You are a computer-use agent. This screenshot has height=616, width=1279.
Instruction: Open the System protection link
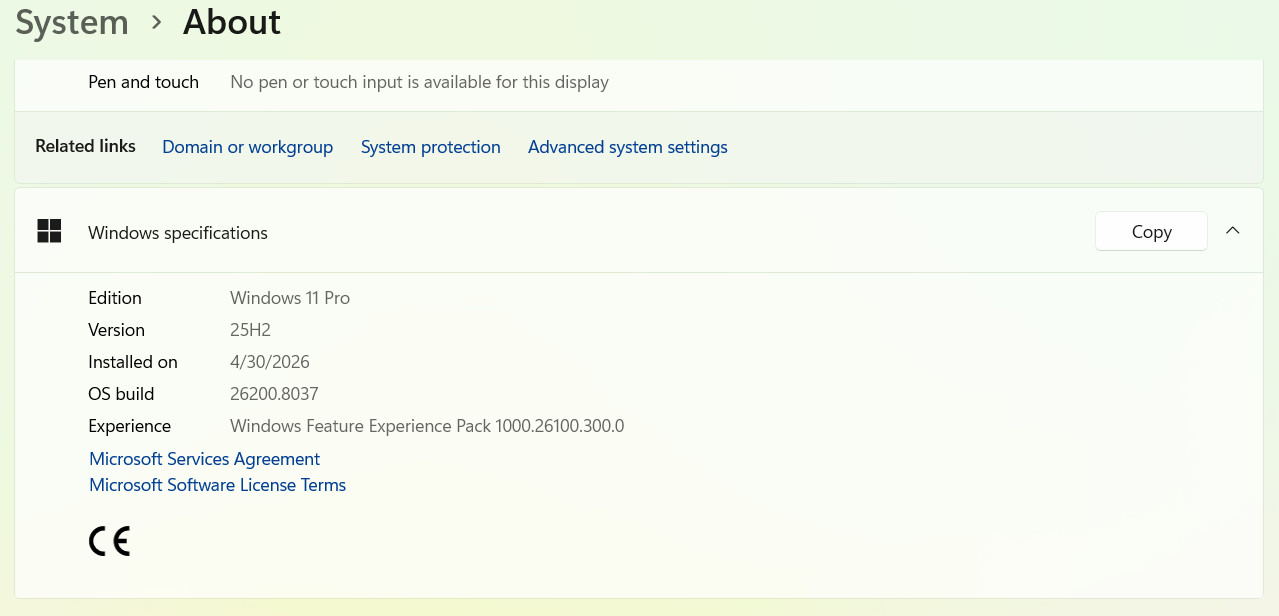click(430, 147)
